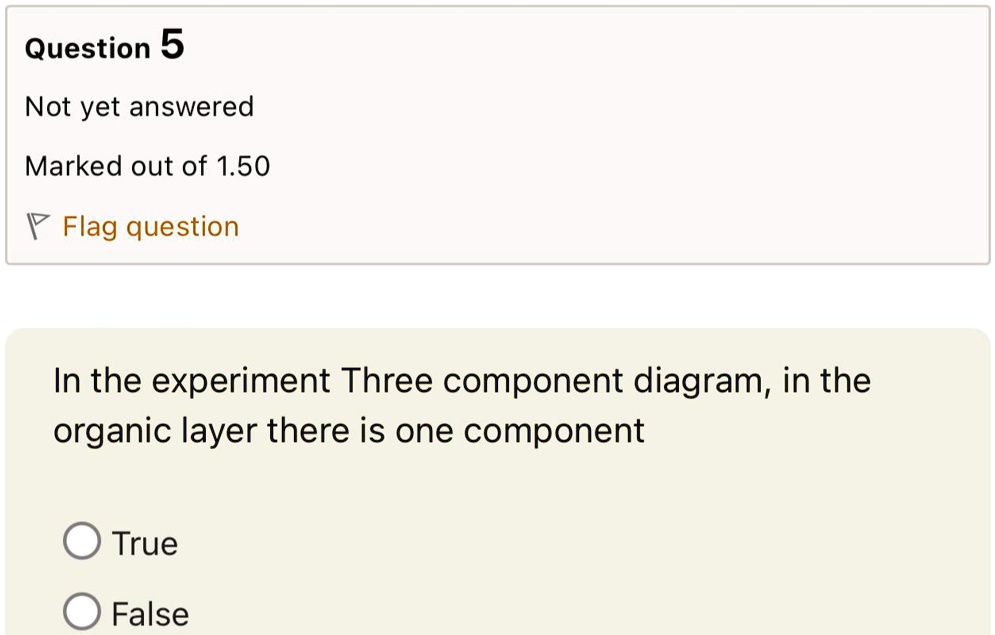This screenshot has width=995, height=635.
Task: Choose the "False" answer label text
Action: [150, 614]
